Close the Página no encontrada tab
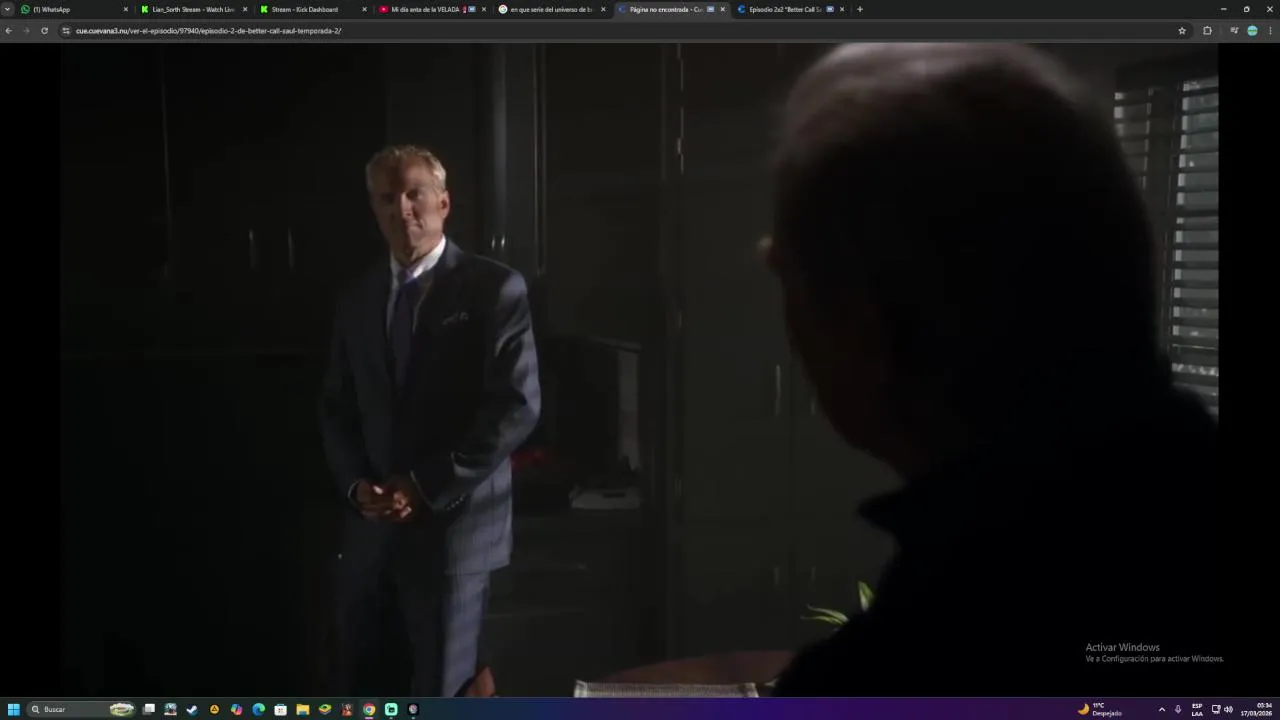Screen dimensions: 1280x720 coord(723,9)
